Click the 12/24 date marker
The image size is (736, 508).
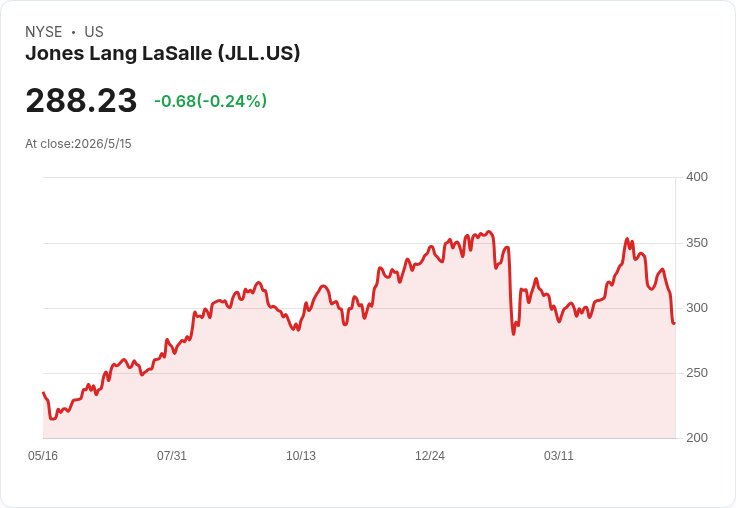430,456
